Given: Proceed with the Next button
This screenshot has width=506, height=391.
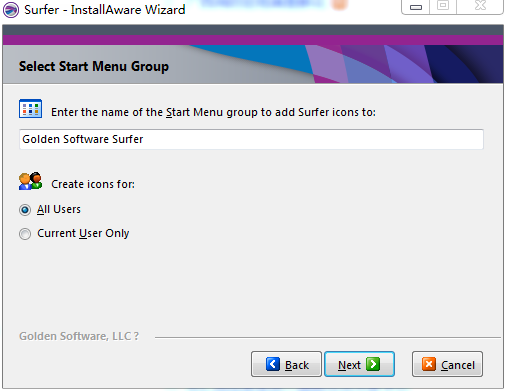Looking at the screenshot, I should click(x=359, y=364).
